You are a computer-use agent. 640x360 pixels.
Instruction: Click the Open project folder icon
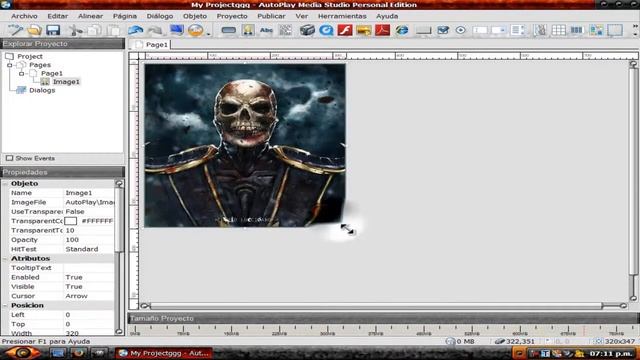pos(34,30)
